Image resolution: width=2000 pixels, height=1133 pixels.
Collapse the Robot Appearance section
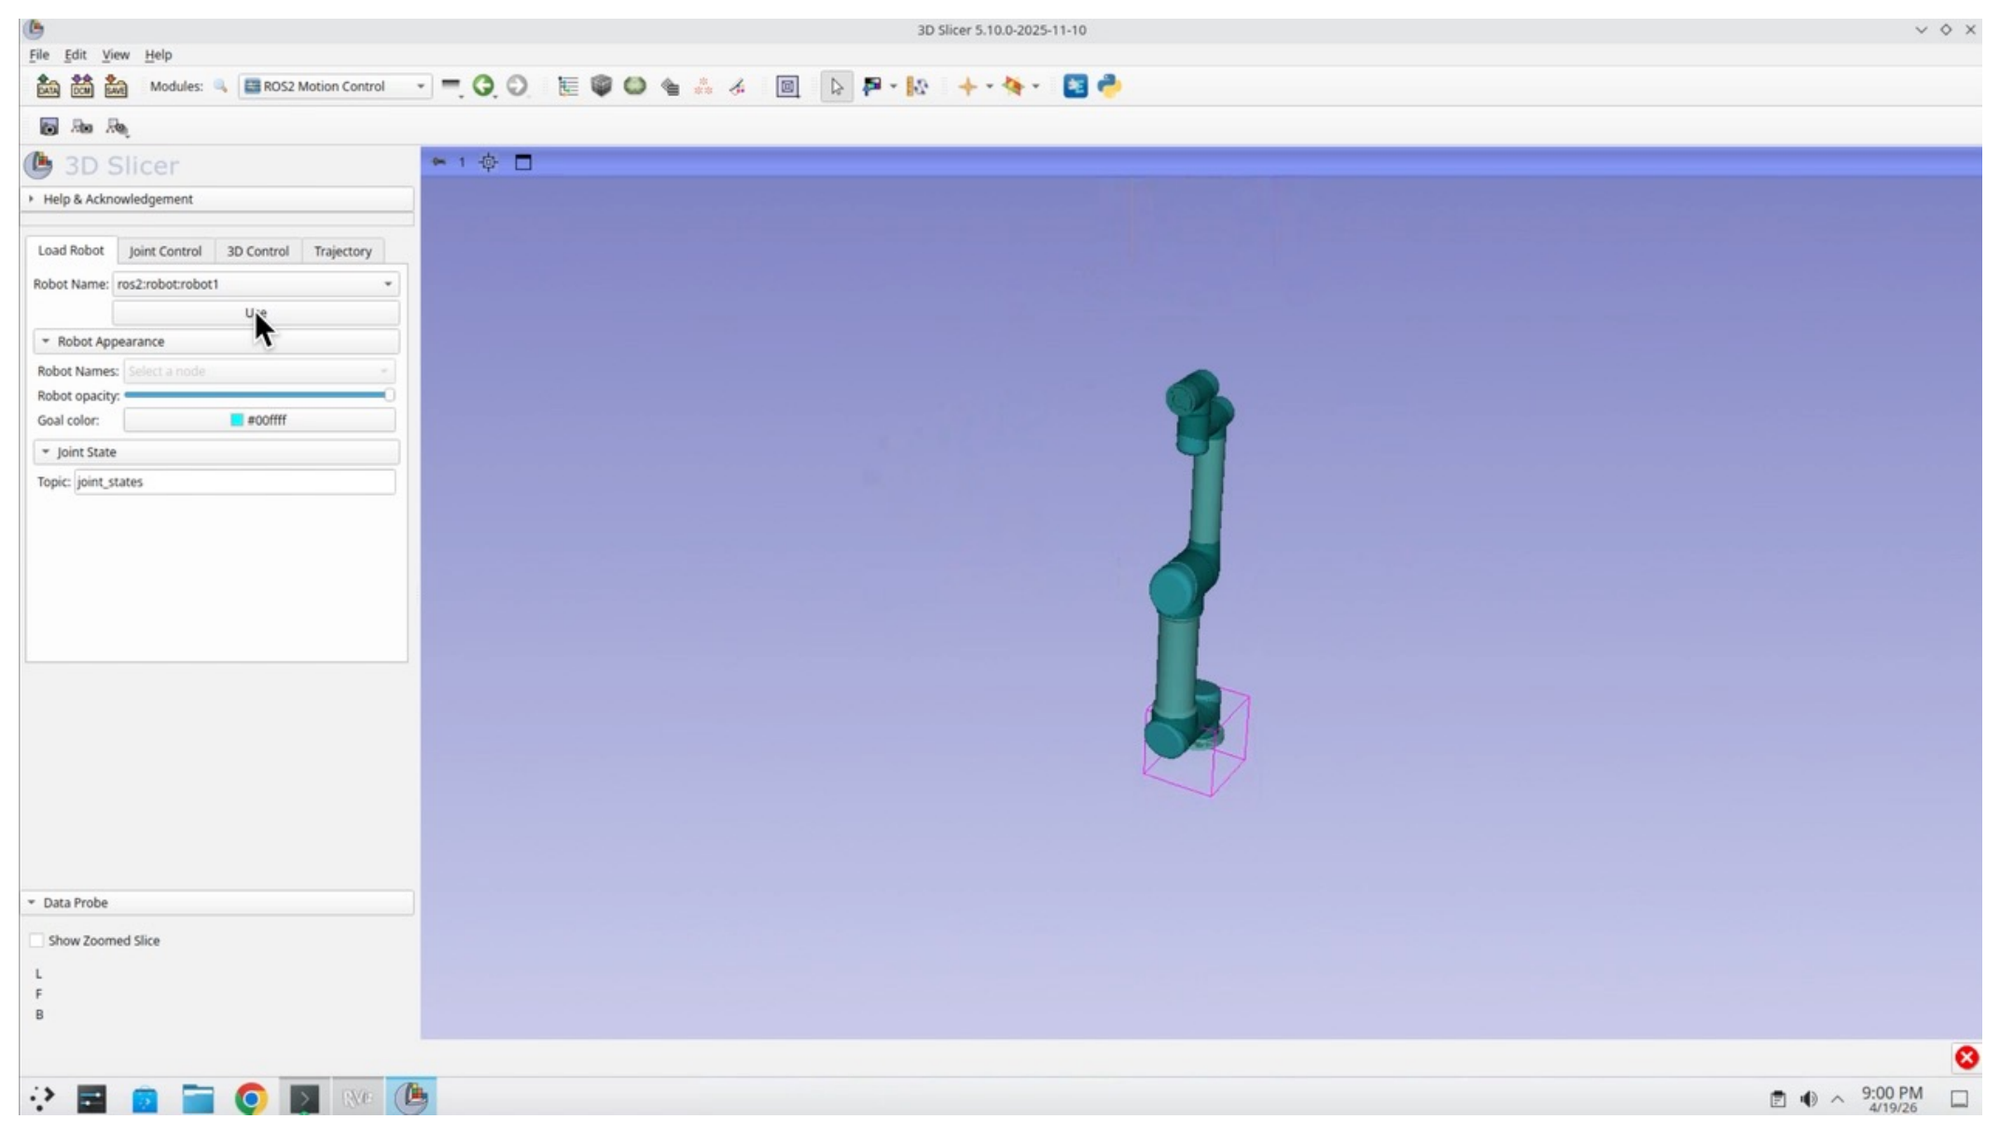[46, 341]
